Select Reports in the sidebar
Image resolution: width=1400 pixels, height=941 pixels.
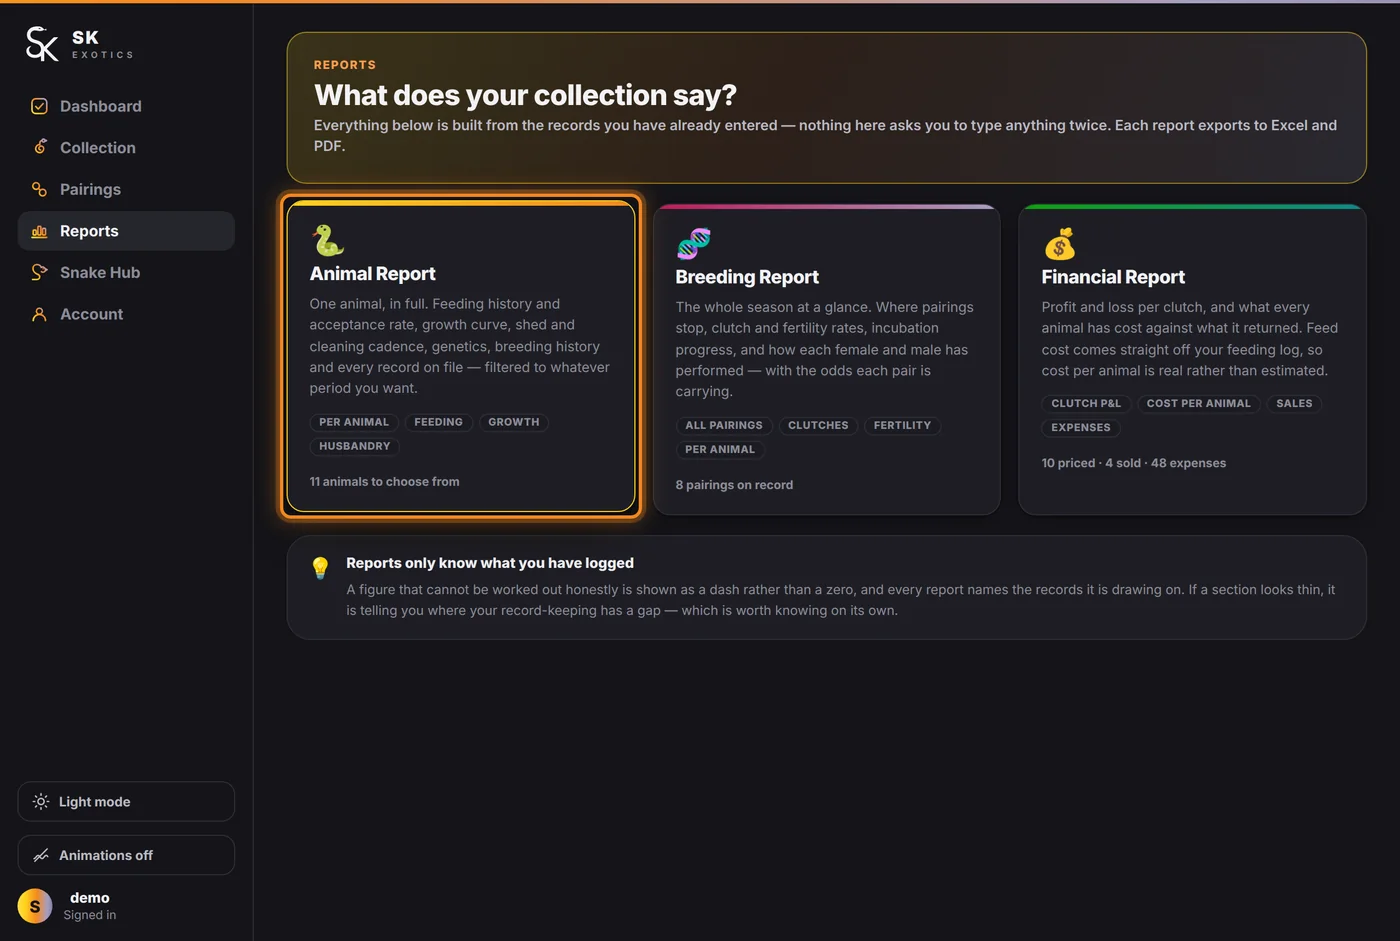click(x=126, y=231)
